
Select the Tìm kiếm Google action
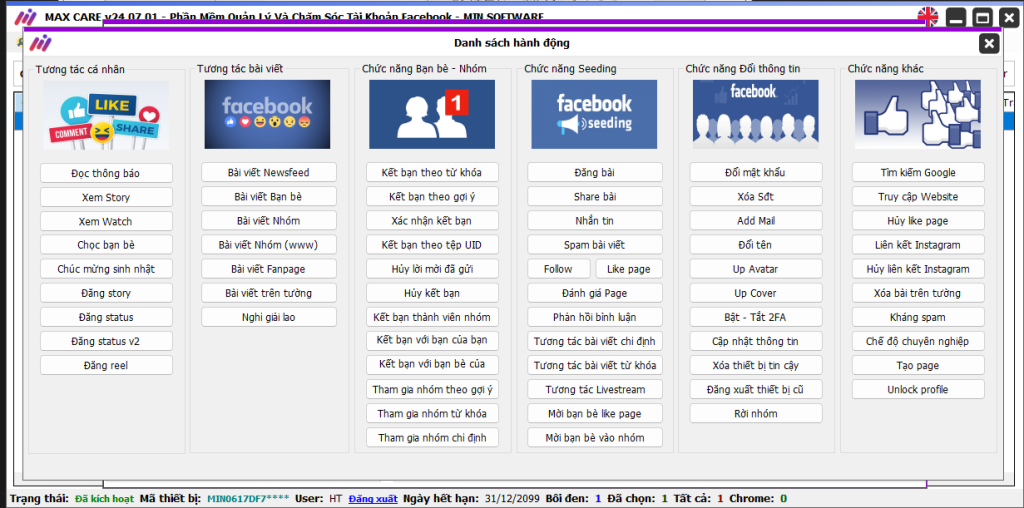tap(918, 172)
